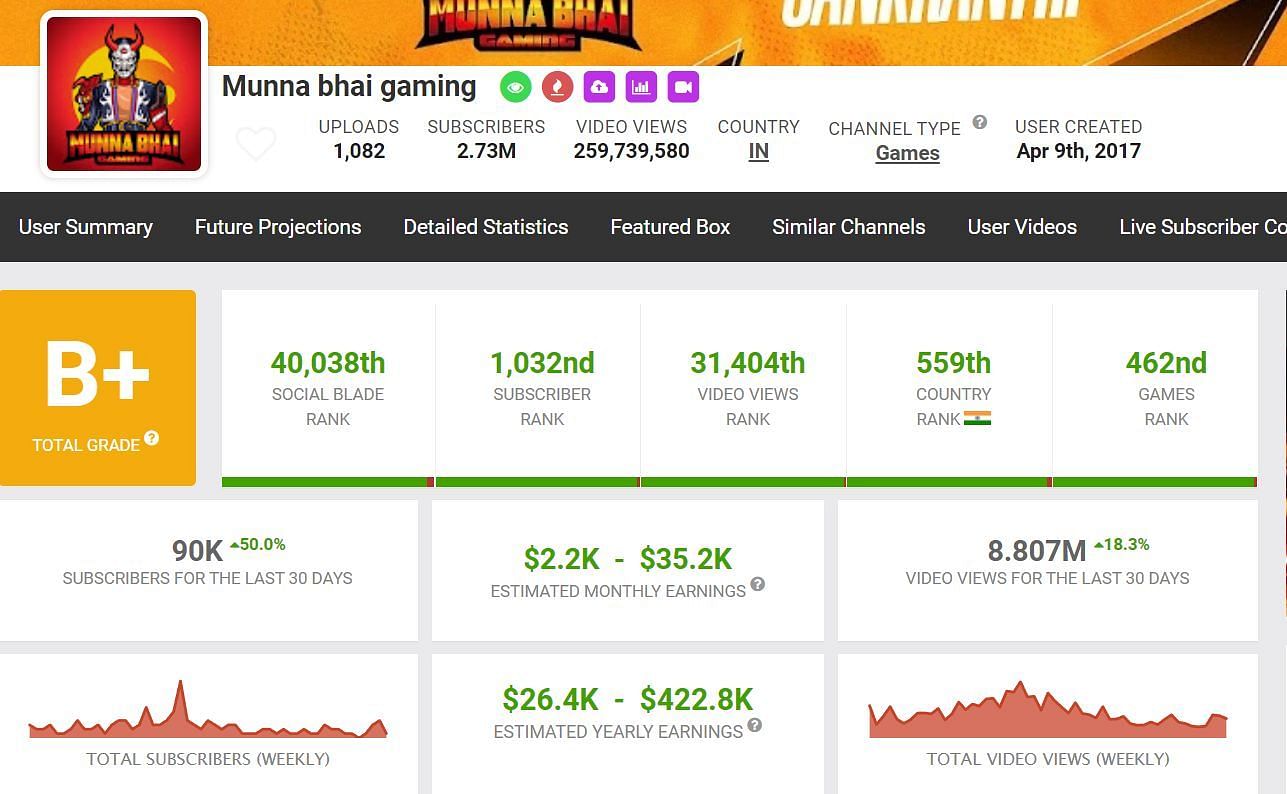Click the red flame icon beside channel name
Screen dimensions: 1287x794
coord(557,87)
